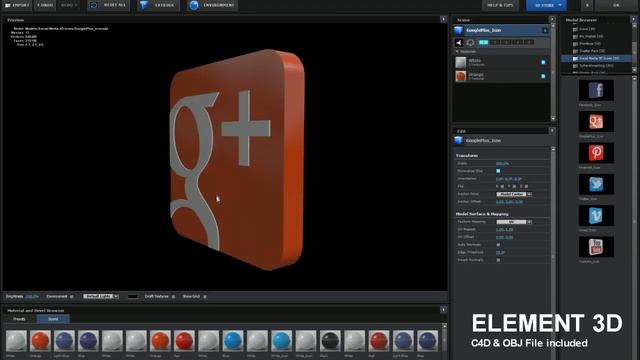This screenshot has height=360, width=640.
Task: Click the refresh icon beside Reset All
Action: [93, 5]
